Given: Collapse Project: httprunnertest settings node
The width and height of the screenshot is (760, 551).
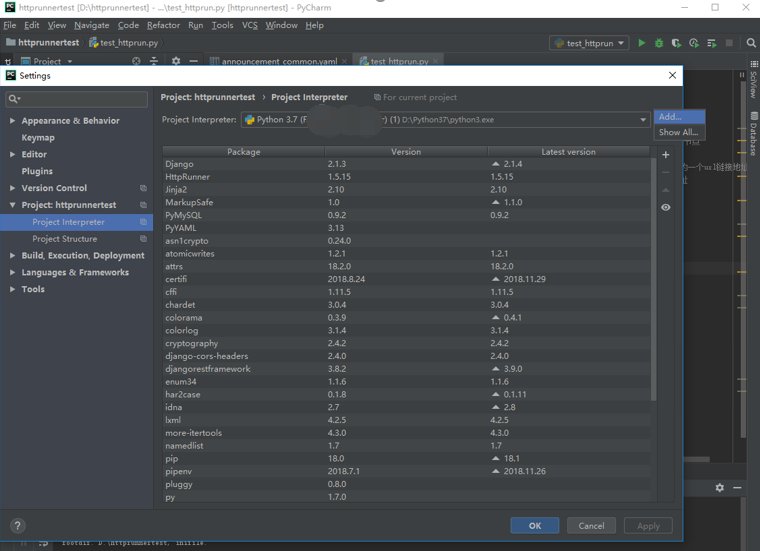Looking at the screenshot, I should pyautogui.click(x=13, y=205).
